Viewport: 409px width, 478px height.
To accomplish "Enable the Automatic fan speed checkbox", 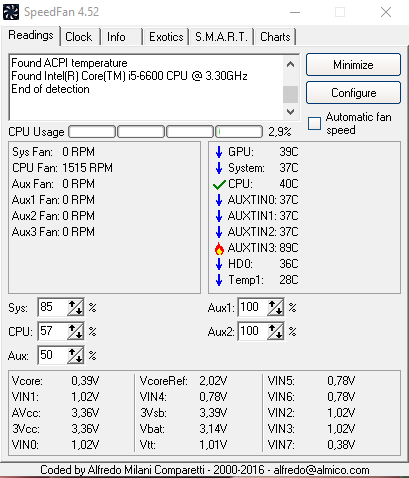I will [314, 123].
